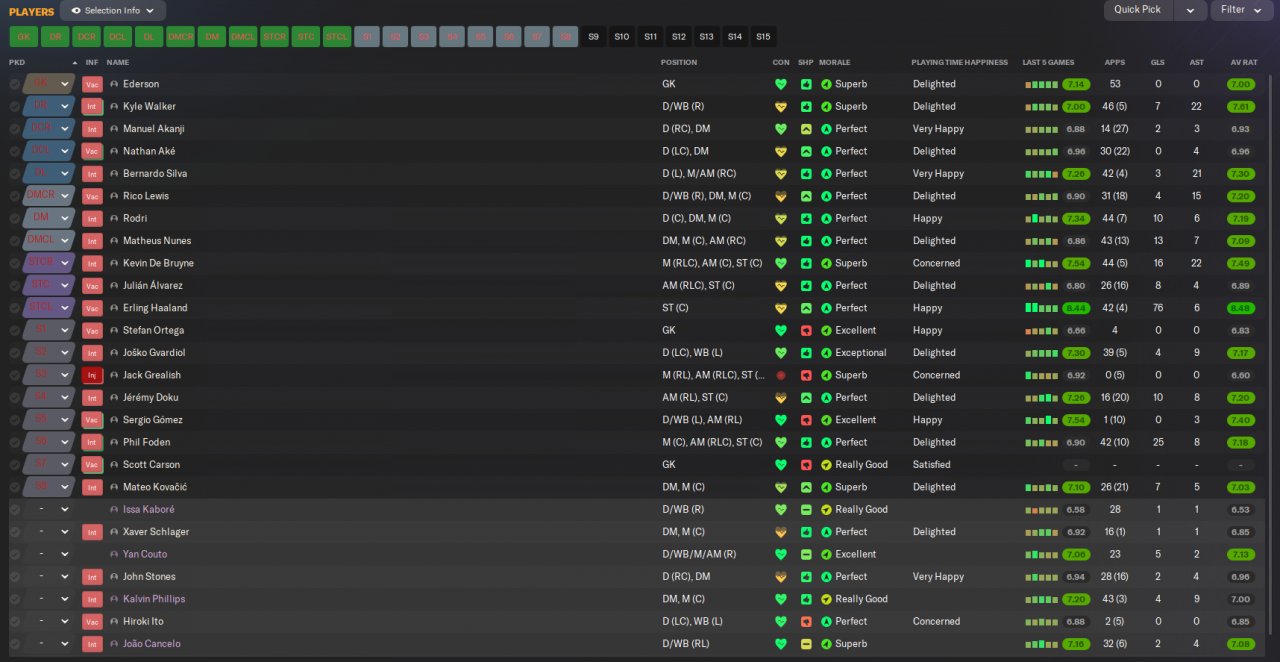Select the DMCL position slot

click(x=243, y=37)
